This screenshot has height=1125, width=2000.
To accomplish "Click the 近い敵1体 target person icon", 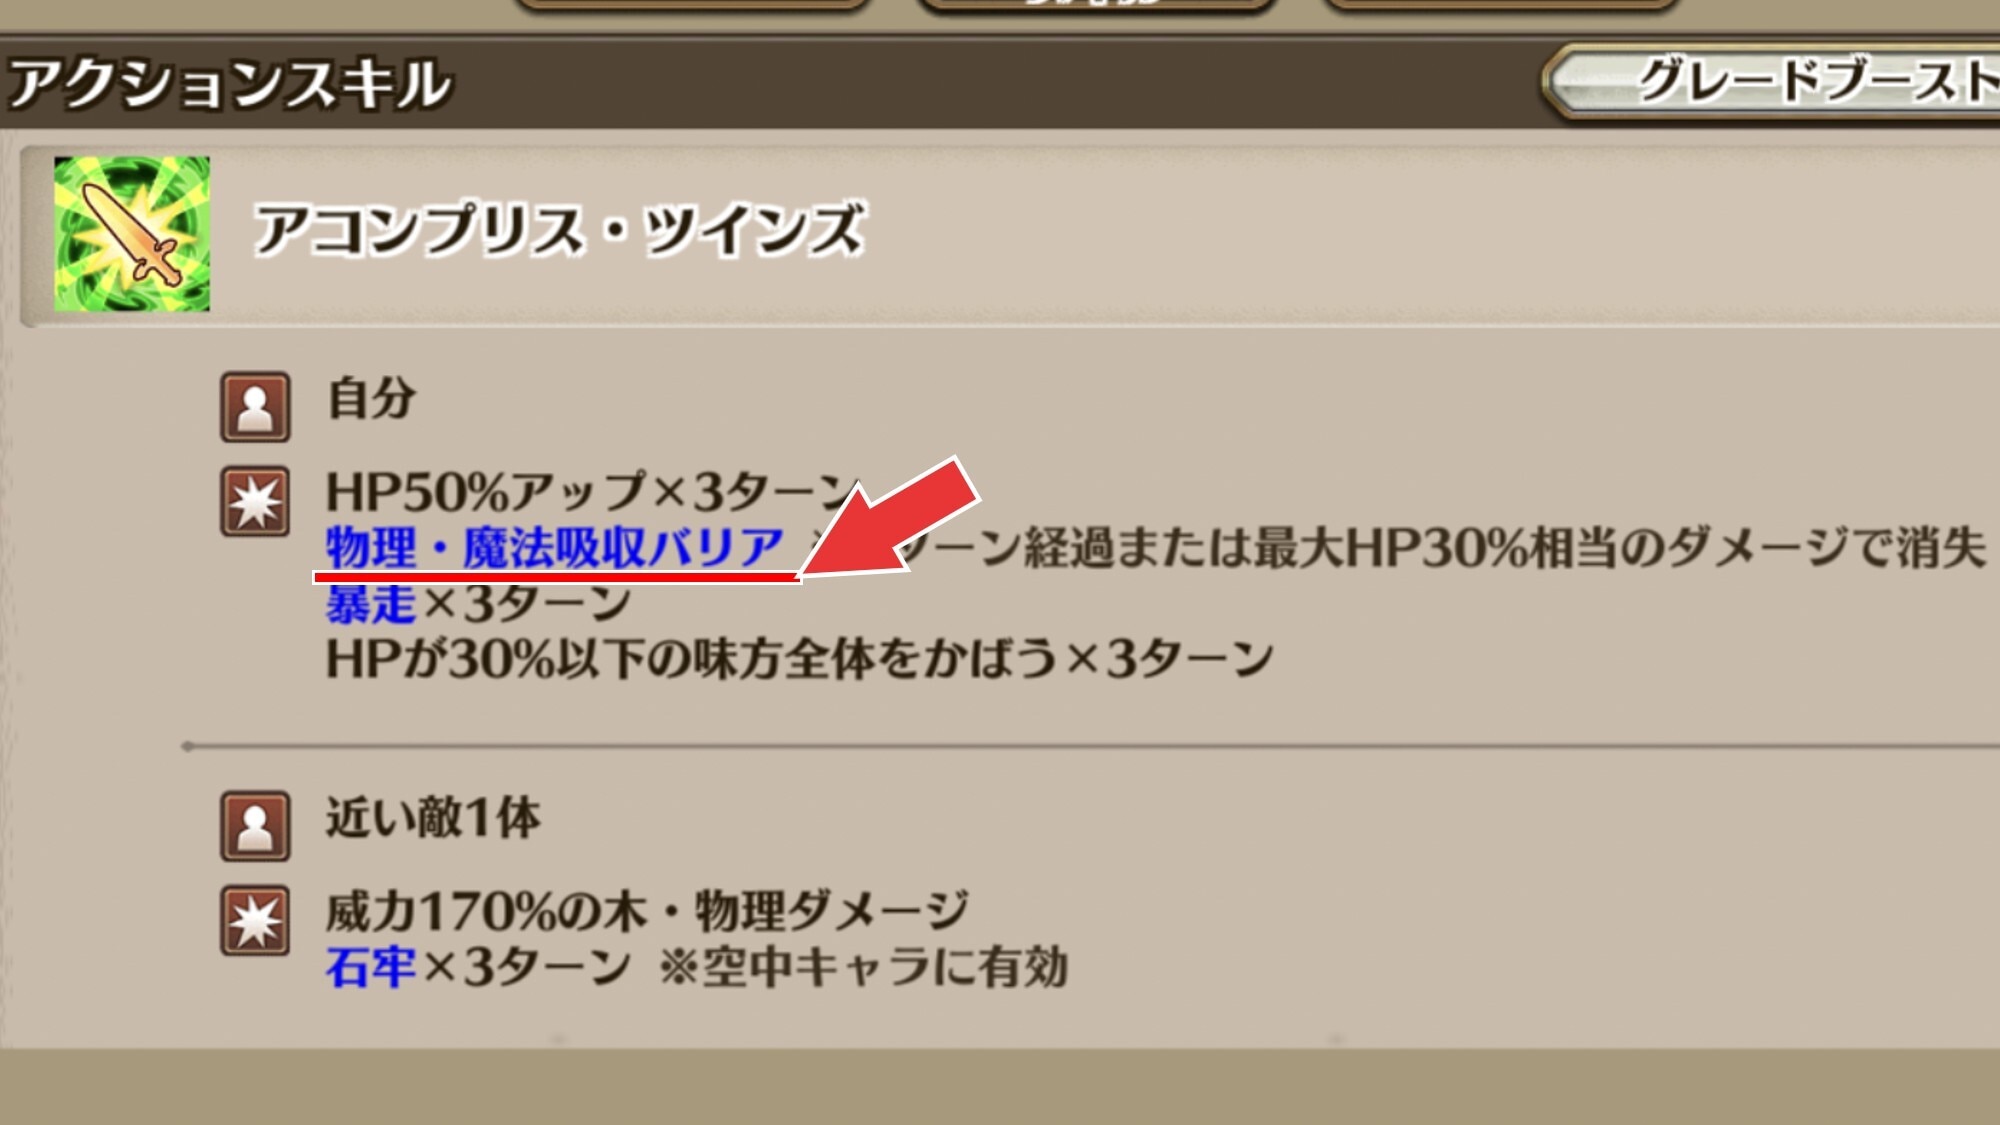I will pos(255,826).
